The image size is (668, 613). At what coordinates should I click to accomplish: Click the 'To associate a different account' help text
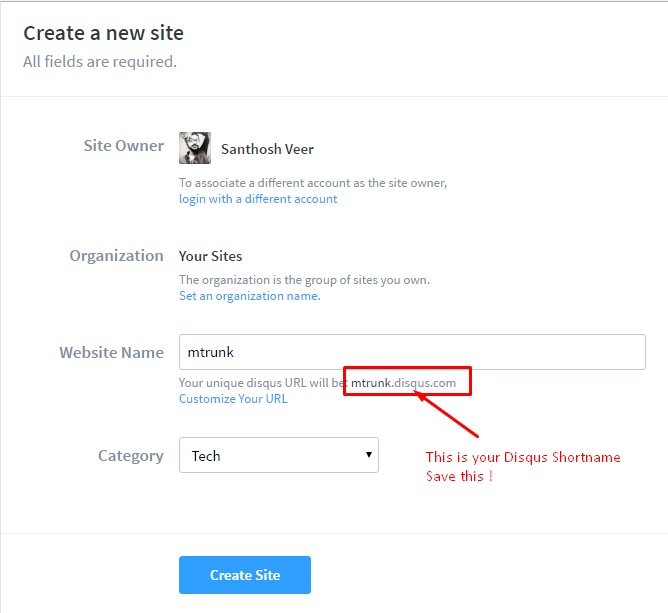[x=312, y=183]
